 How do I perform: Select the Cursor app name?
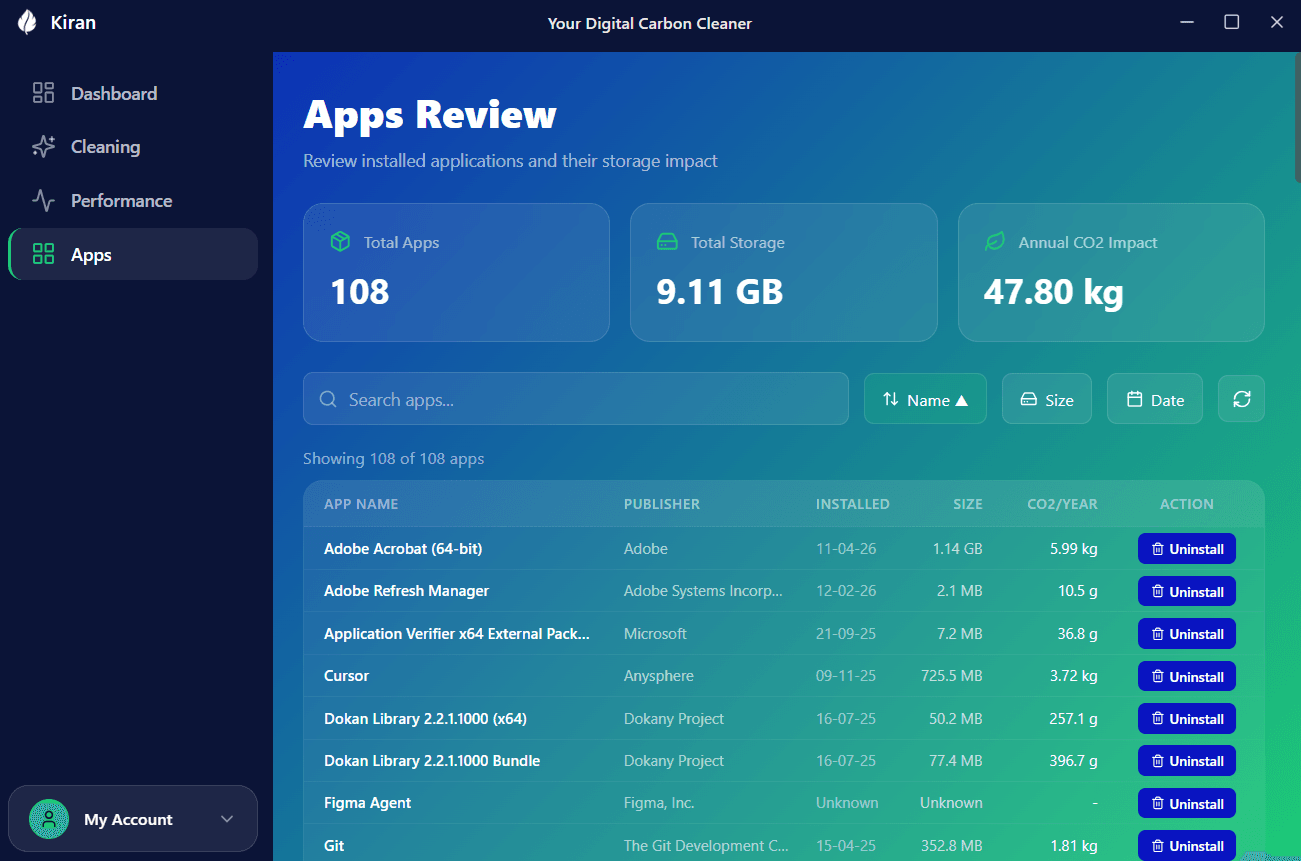click(x=347, y=676)
